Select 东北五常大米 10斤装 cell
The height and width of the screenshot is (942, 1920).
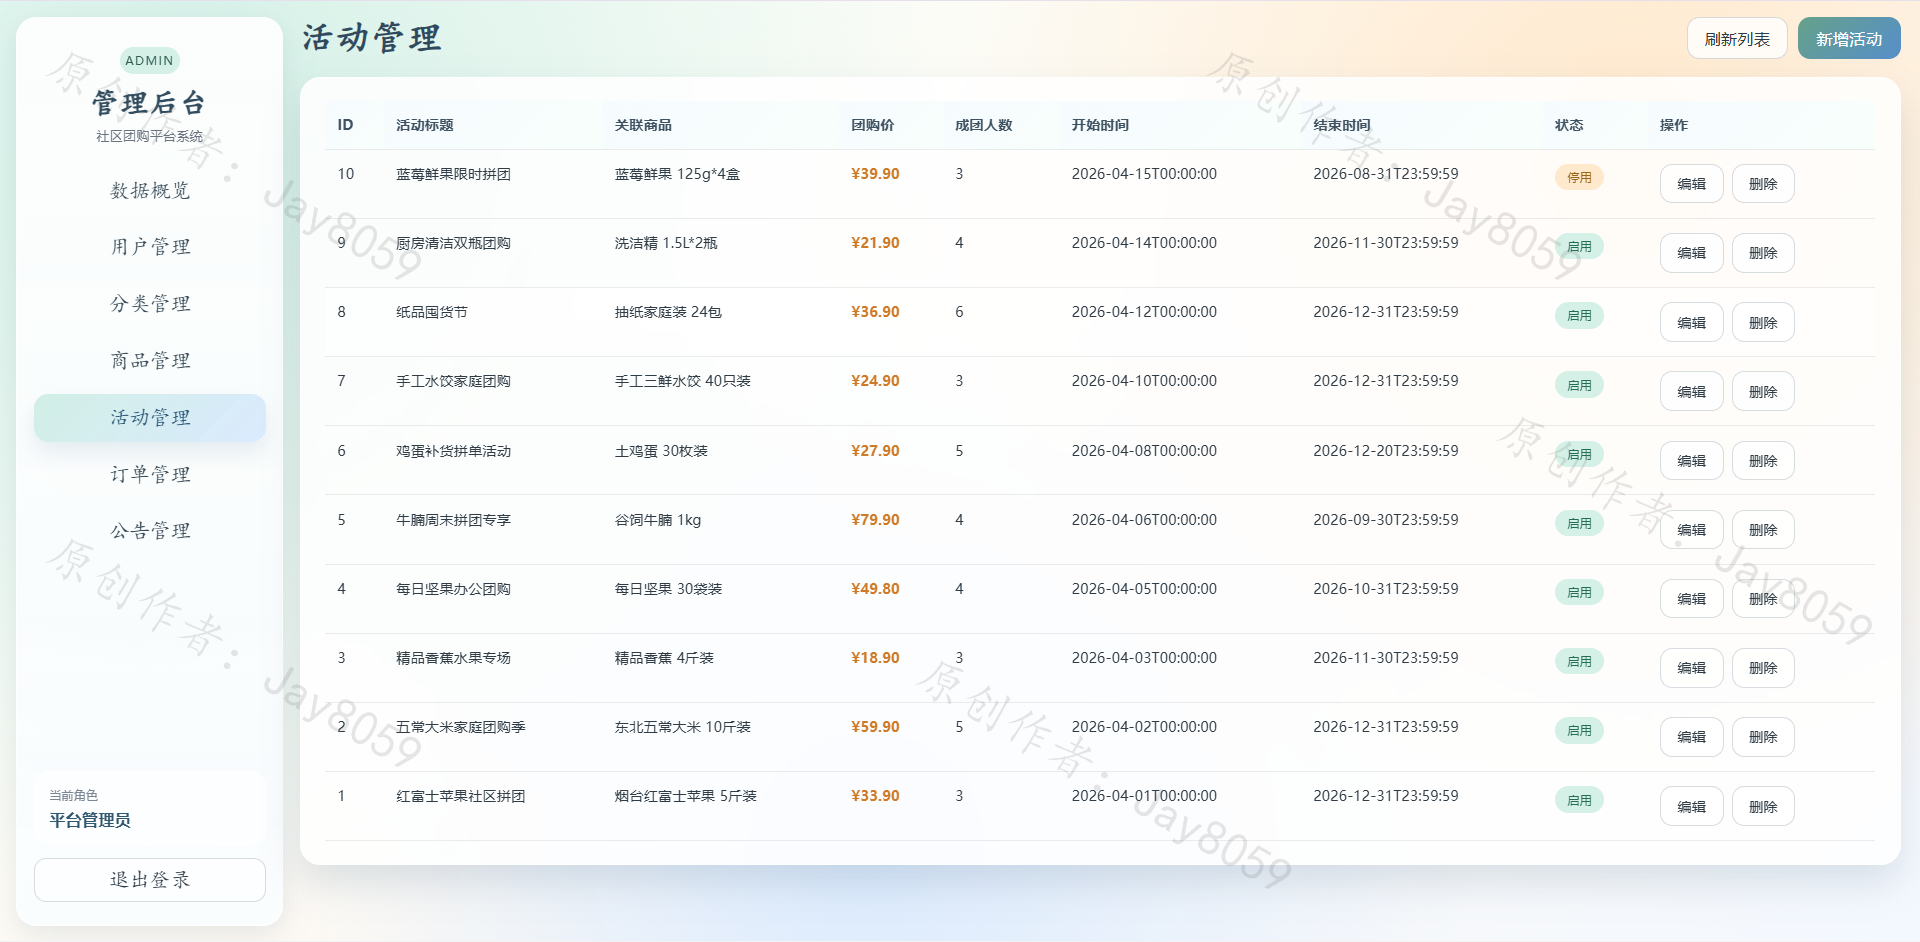pos(682,727)
